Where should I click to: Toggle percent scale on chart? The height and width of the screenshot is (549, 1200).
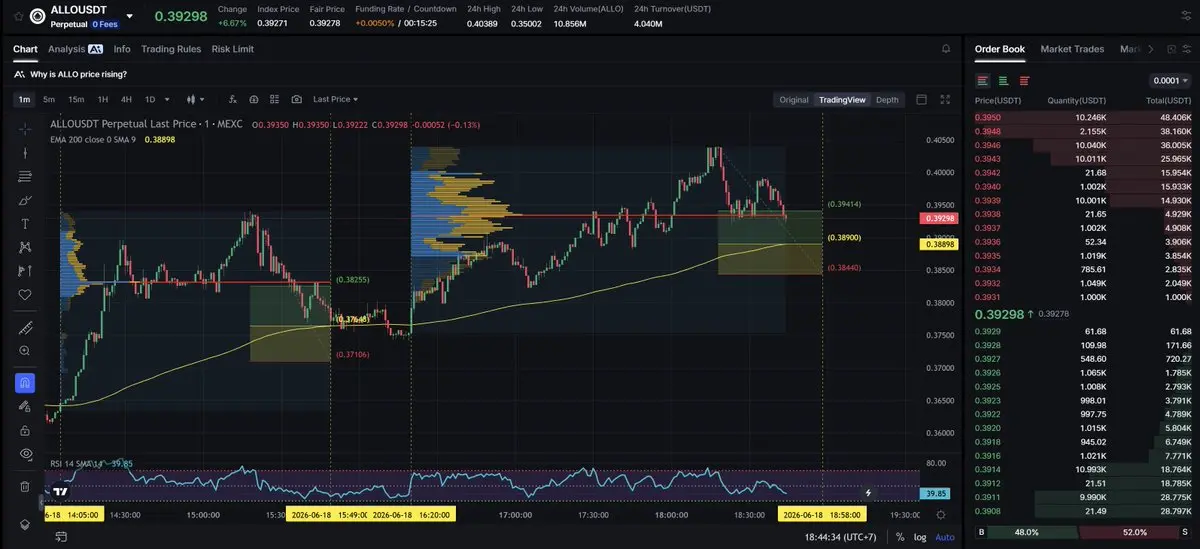coord(900,537)
